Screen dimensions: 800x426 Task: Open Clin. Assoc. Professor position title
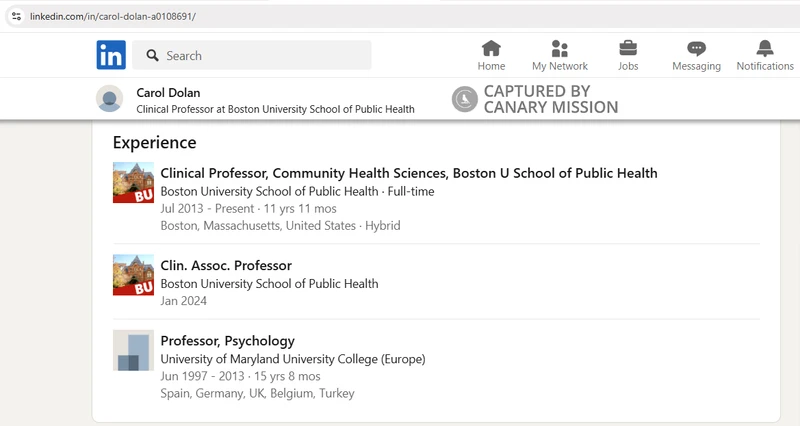[x=226, y=265]
